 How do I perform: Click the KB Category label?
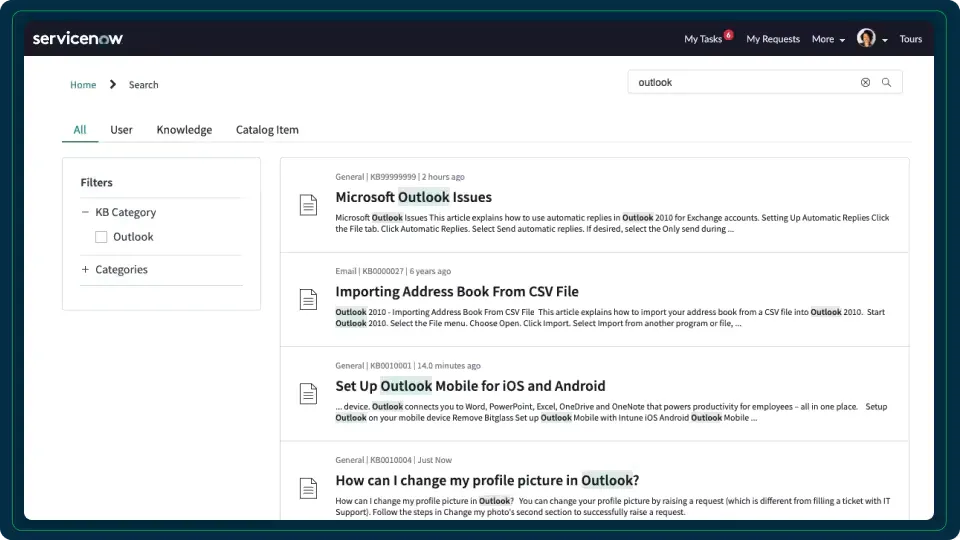click(x=126, y=212)
